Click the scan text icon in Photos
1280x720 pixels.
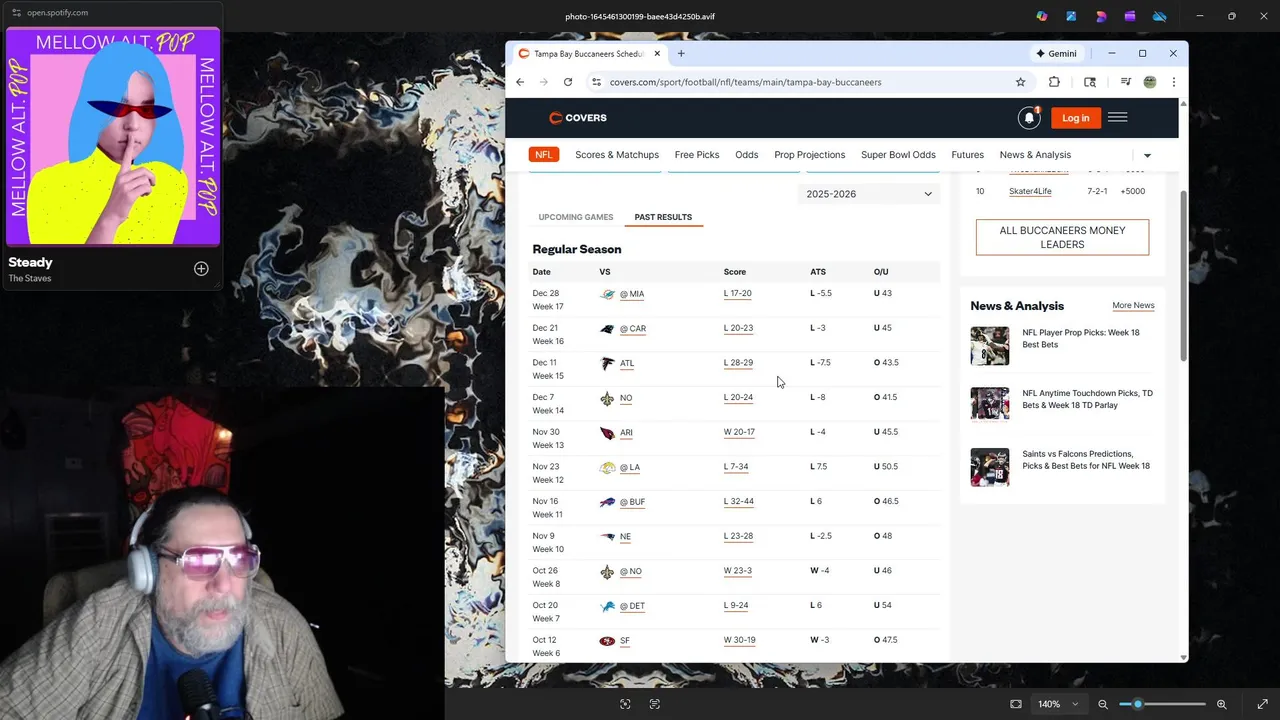pos(655,704)
